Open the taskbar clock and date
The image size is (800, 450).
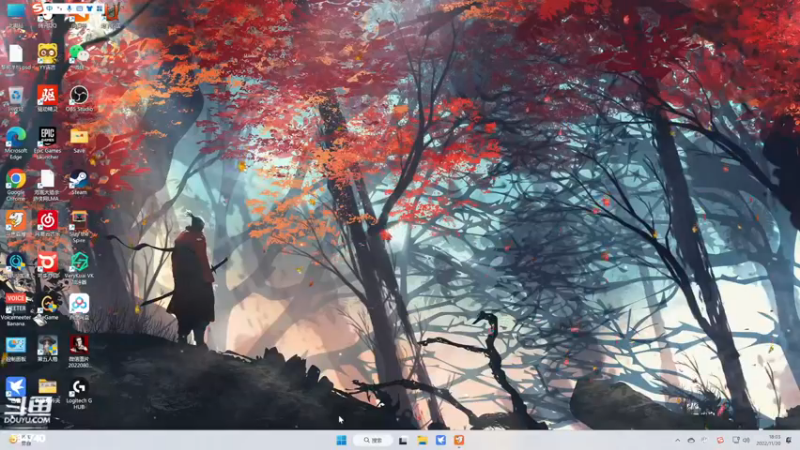[x=768, y=440]
